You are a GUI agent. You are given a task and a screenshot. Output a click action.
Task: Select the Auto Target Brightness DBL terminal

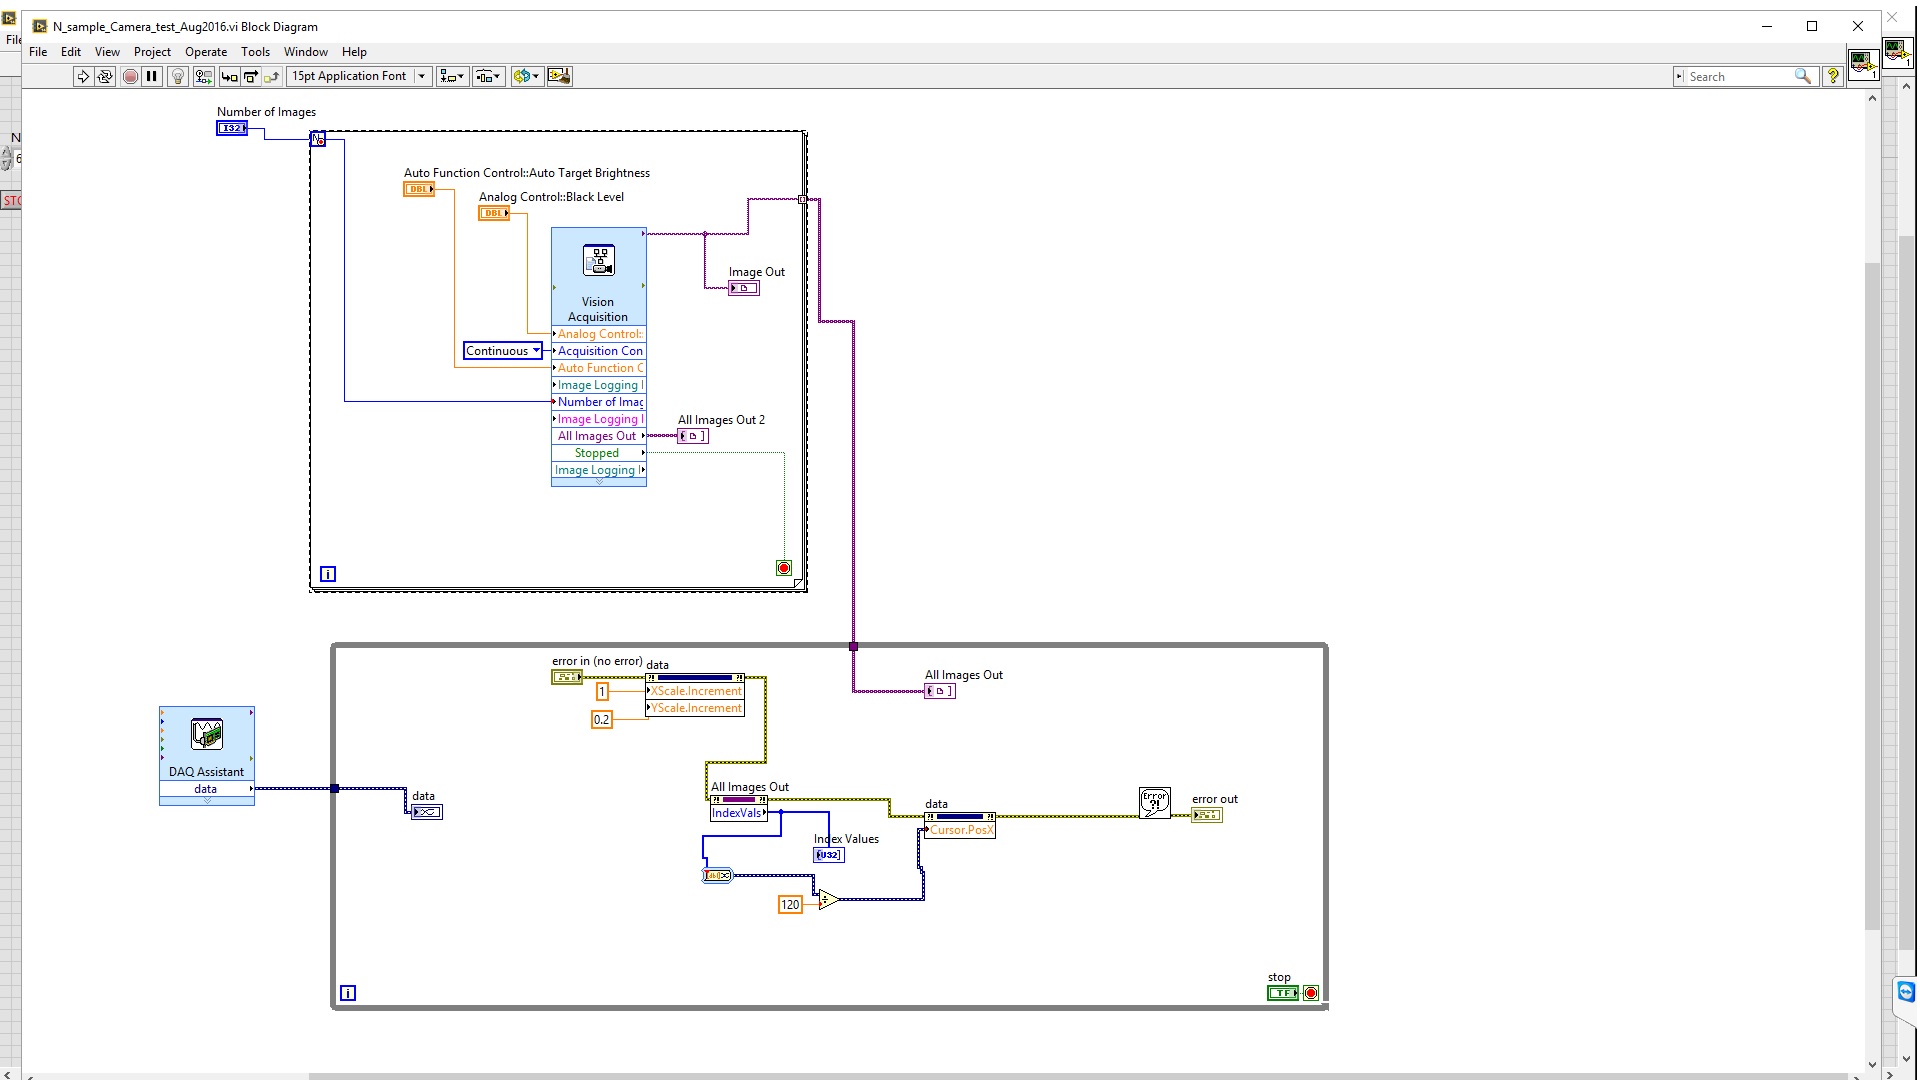(x=419, y=189)
